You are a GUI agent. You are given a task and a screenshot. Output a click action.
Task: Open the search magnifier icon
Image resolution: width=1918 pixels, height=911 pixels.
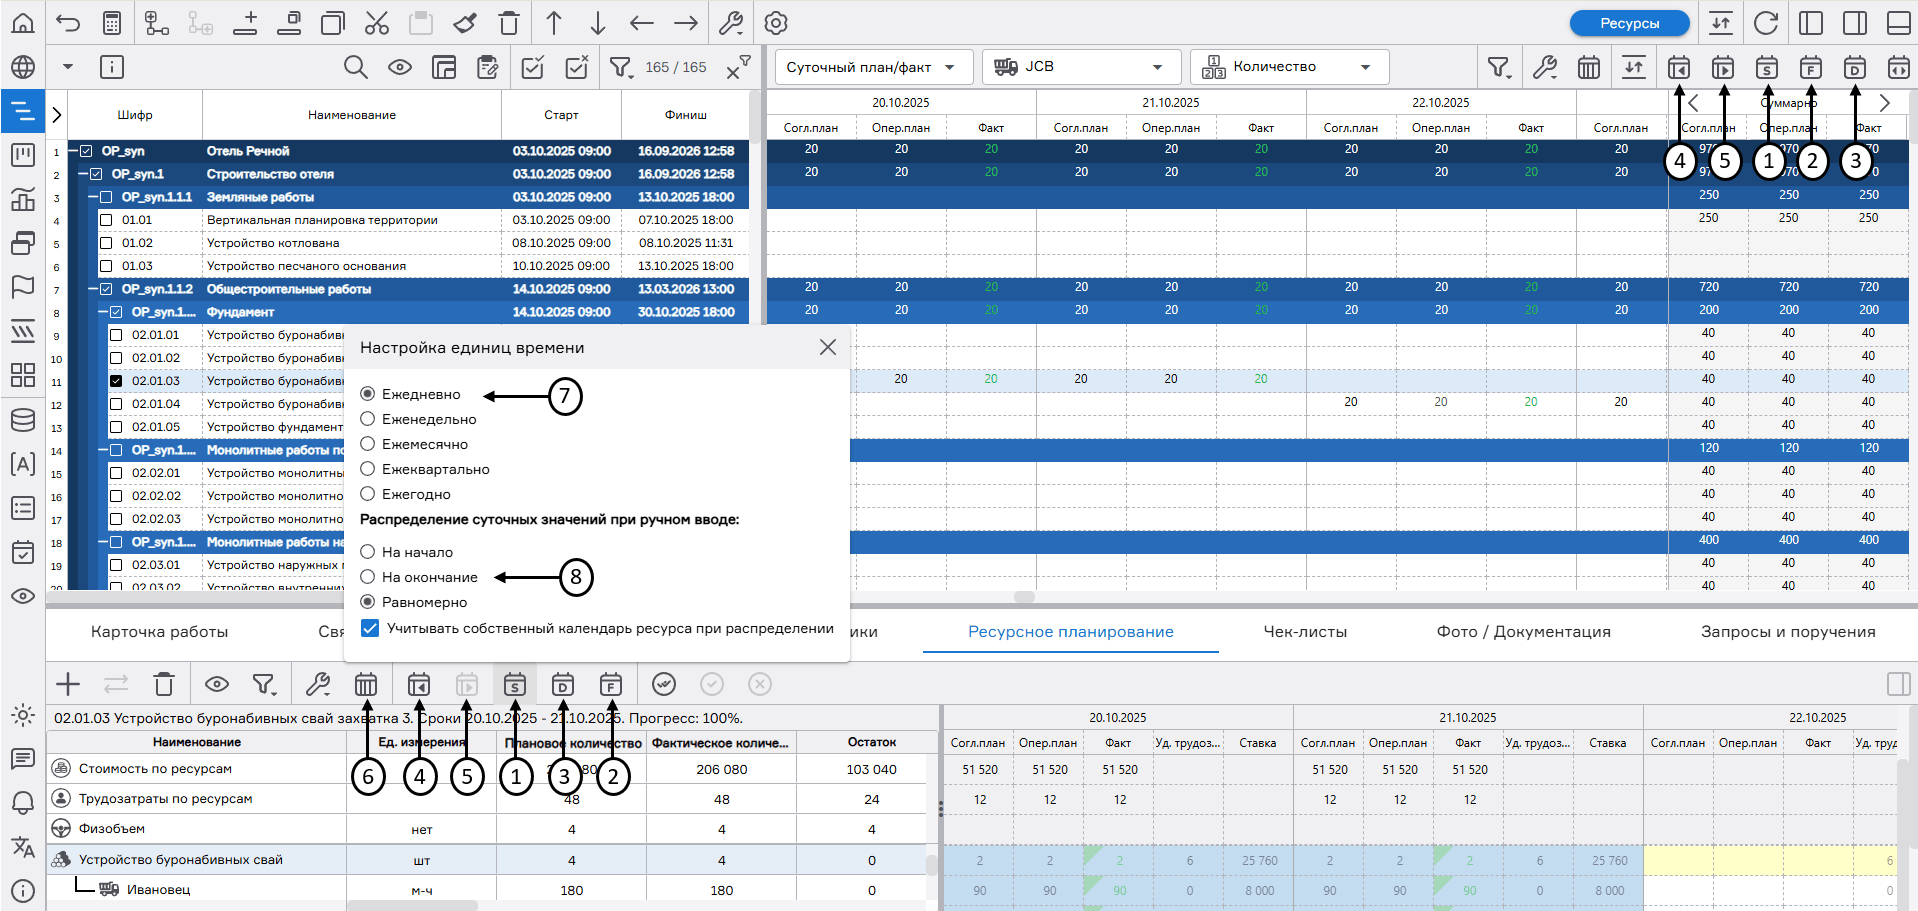355,67
